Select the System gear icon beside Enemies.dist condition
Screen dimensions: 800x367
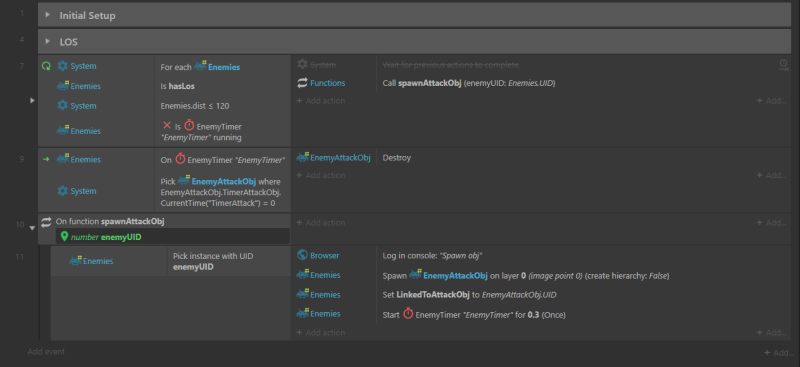(62, 105)
